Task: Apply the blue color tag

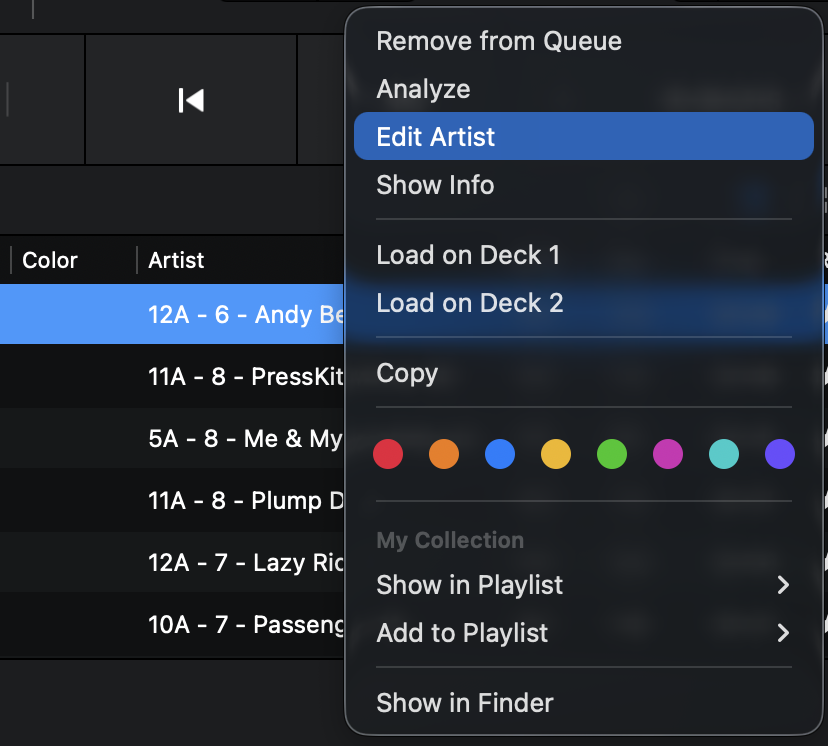Action: point(500,455)
